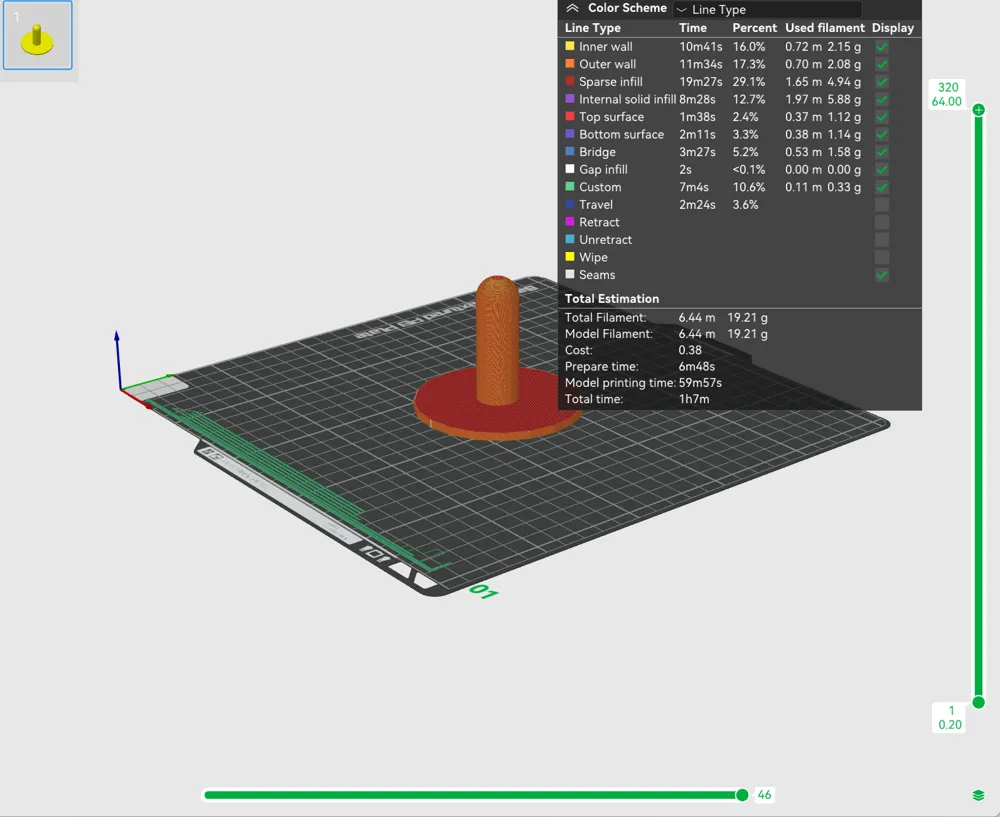Click the plus handle atop vertical layer slider
This screenshot has height=817, width=1000.
click(x=978, y=110)
